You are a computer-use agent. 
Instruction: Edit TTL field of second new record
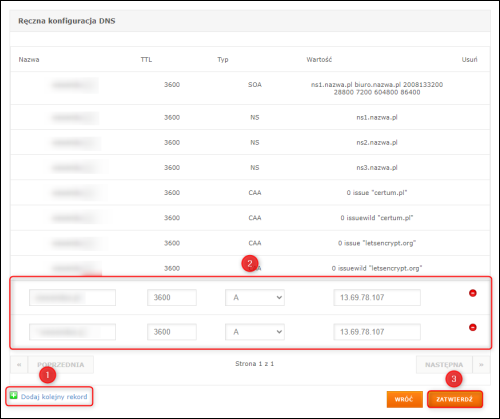(172, 332)
